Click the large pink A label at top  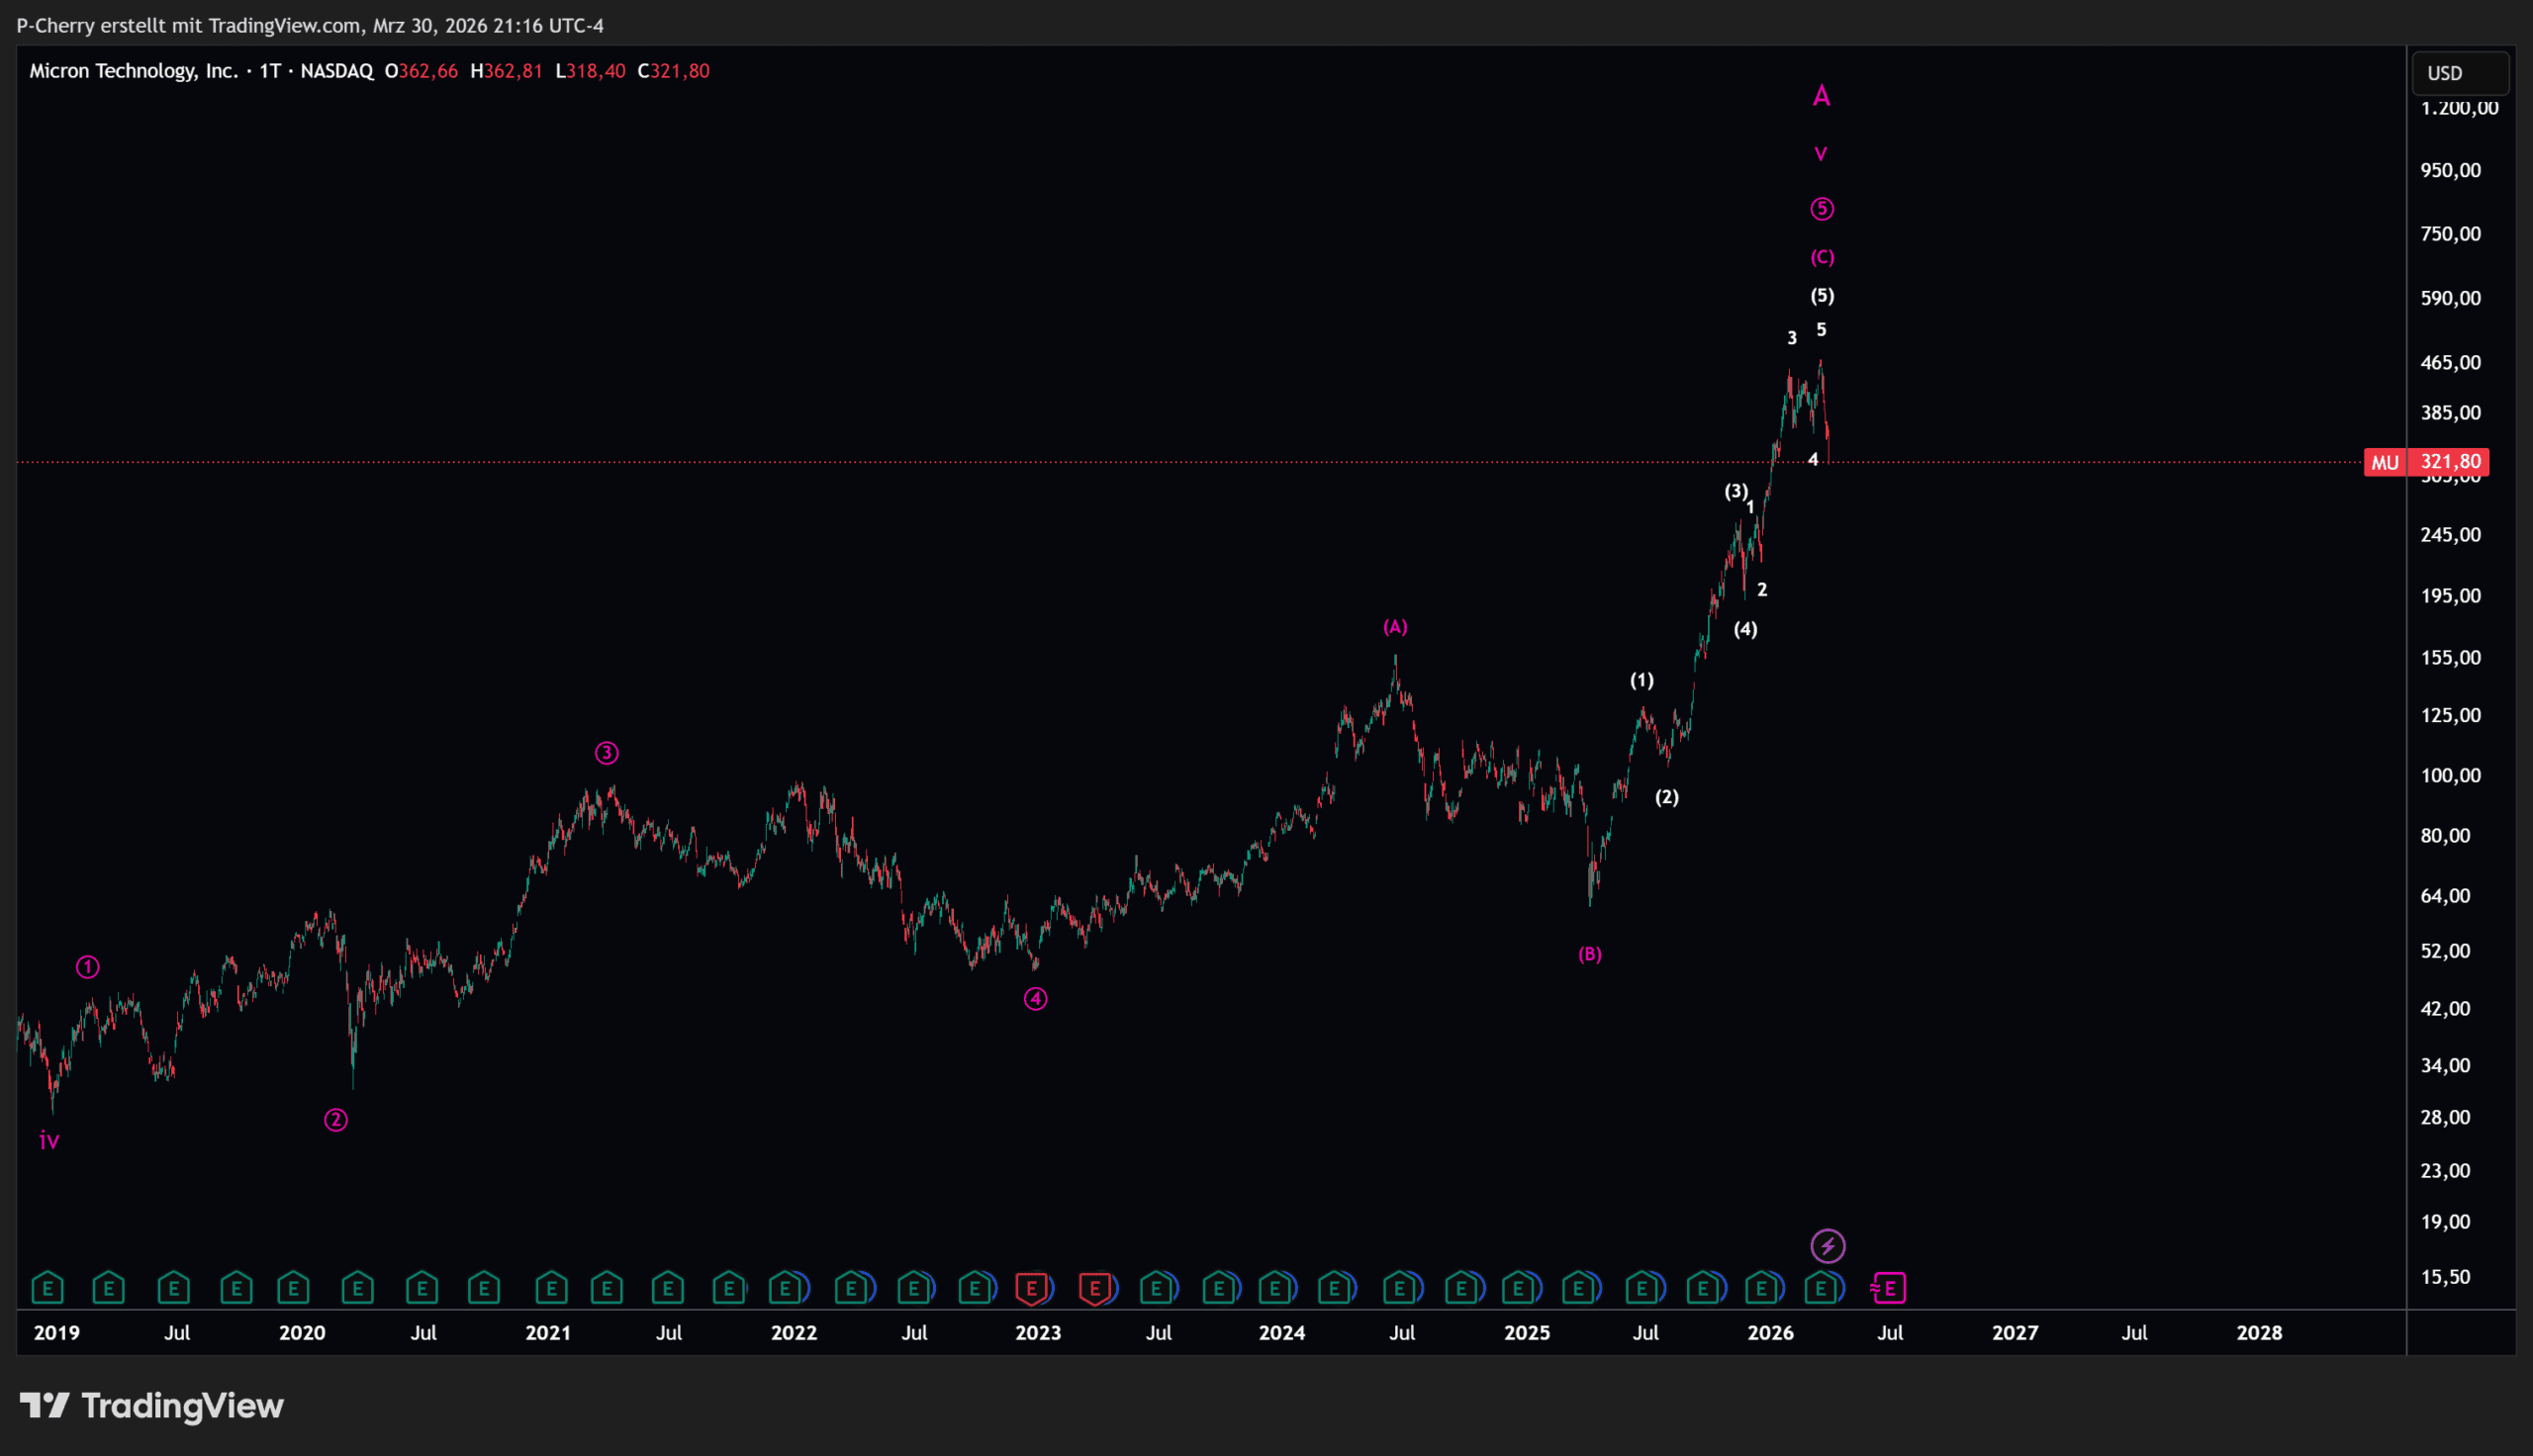(1821, 96)
